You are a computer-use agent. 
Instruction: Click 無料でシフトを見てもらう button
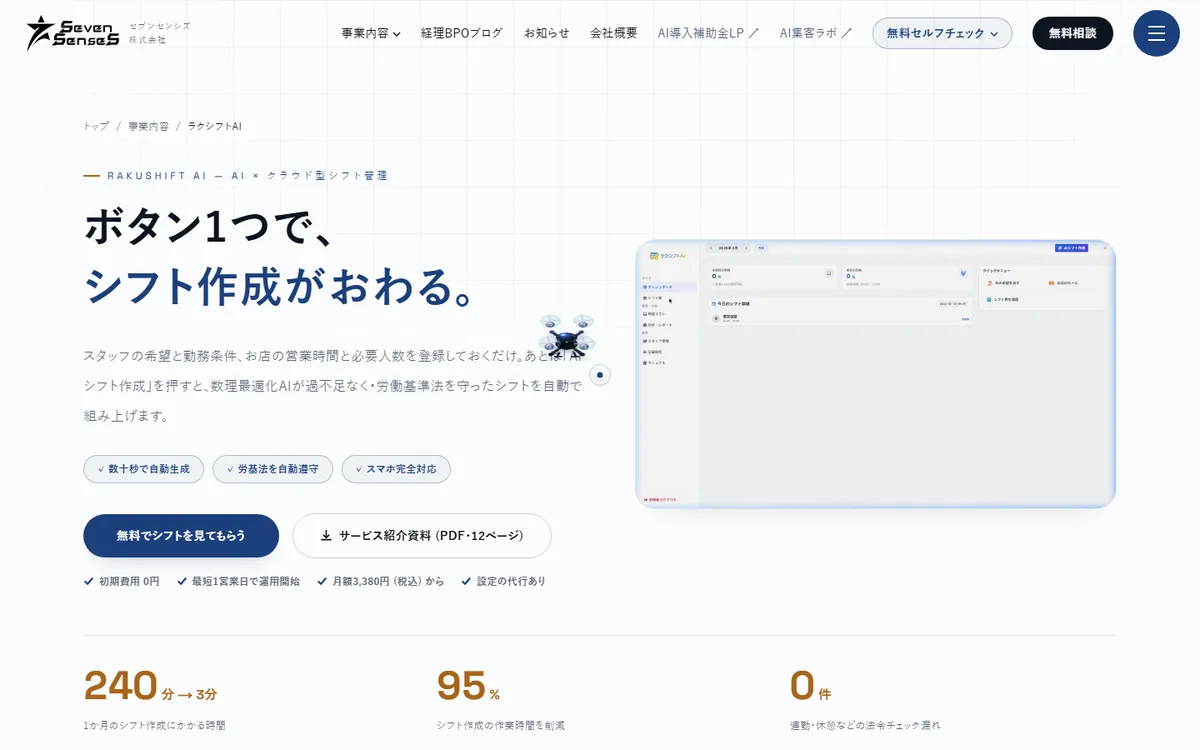[x=181, y=536]
